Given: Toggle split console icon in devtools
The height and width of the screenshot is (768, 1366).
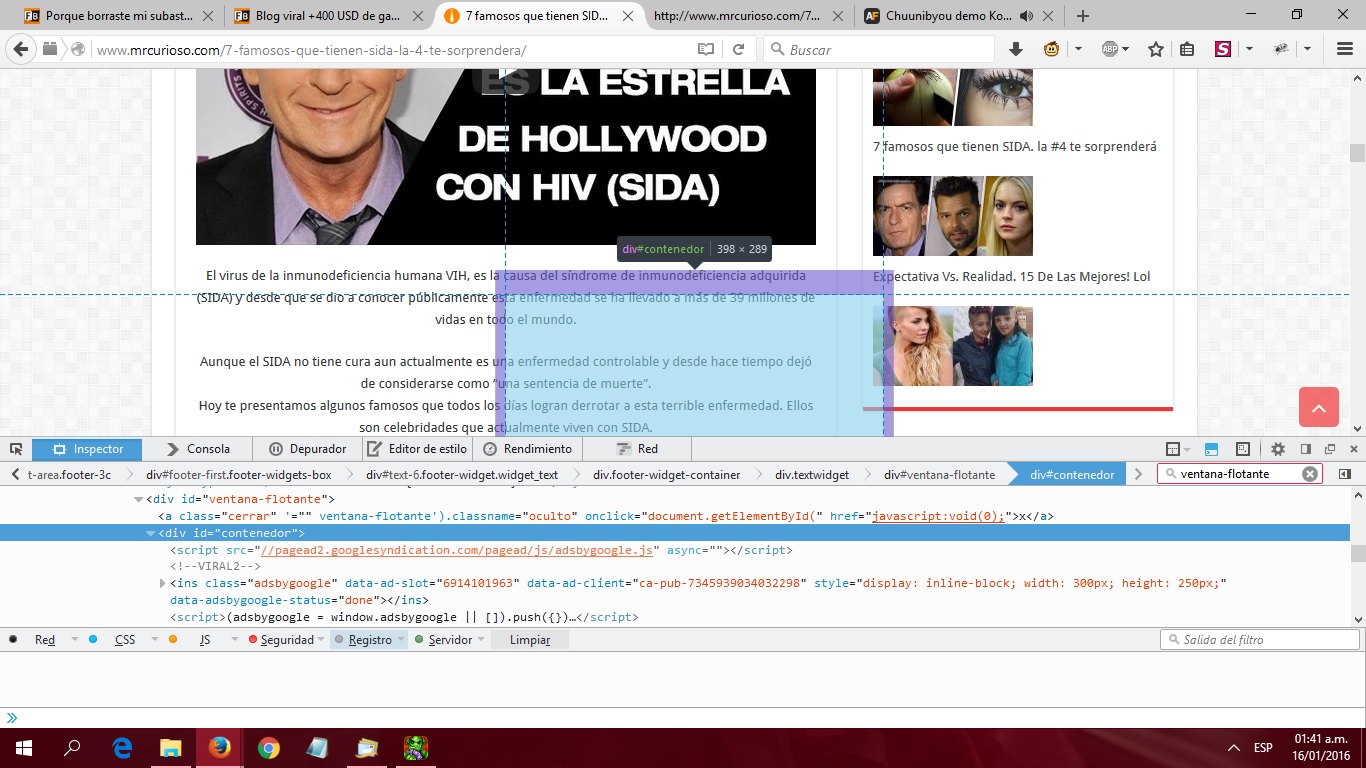Looking at the screenshot, I should tap(1211, 449).
